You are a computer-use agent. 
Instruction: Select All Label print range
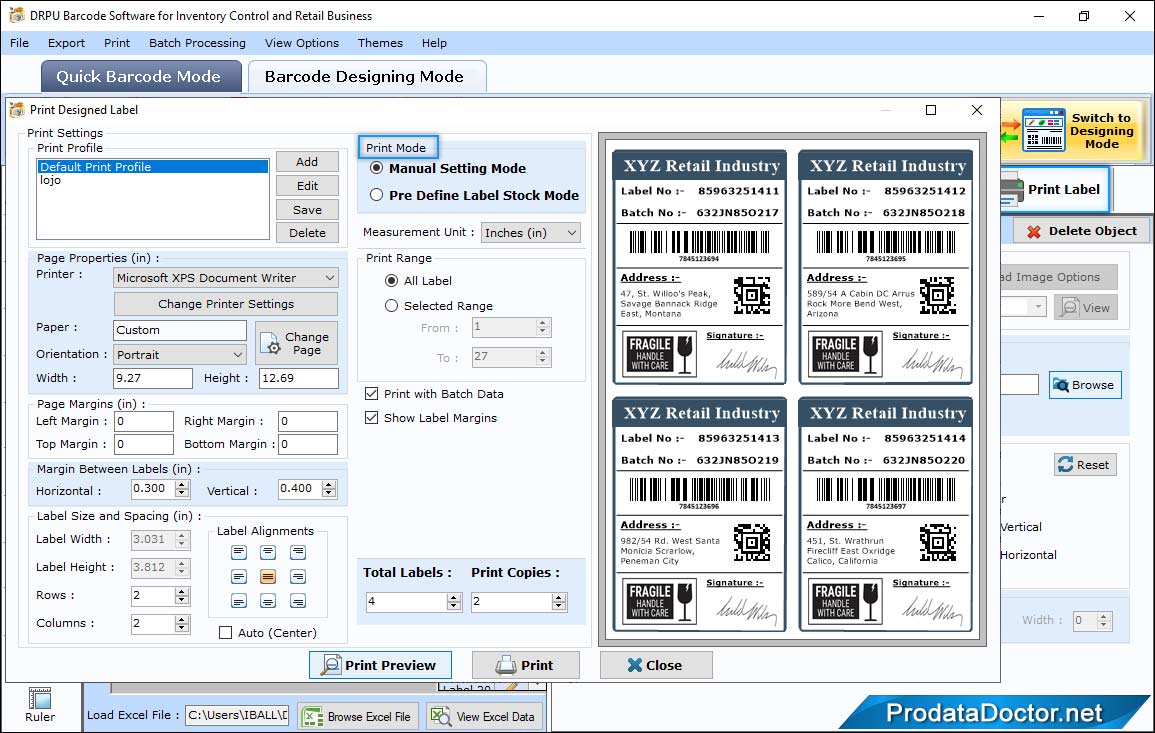pyautogui.click(x=392, y=281)
